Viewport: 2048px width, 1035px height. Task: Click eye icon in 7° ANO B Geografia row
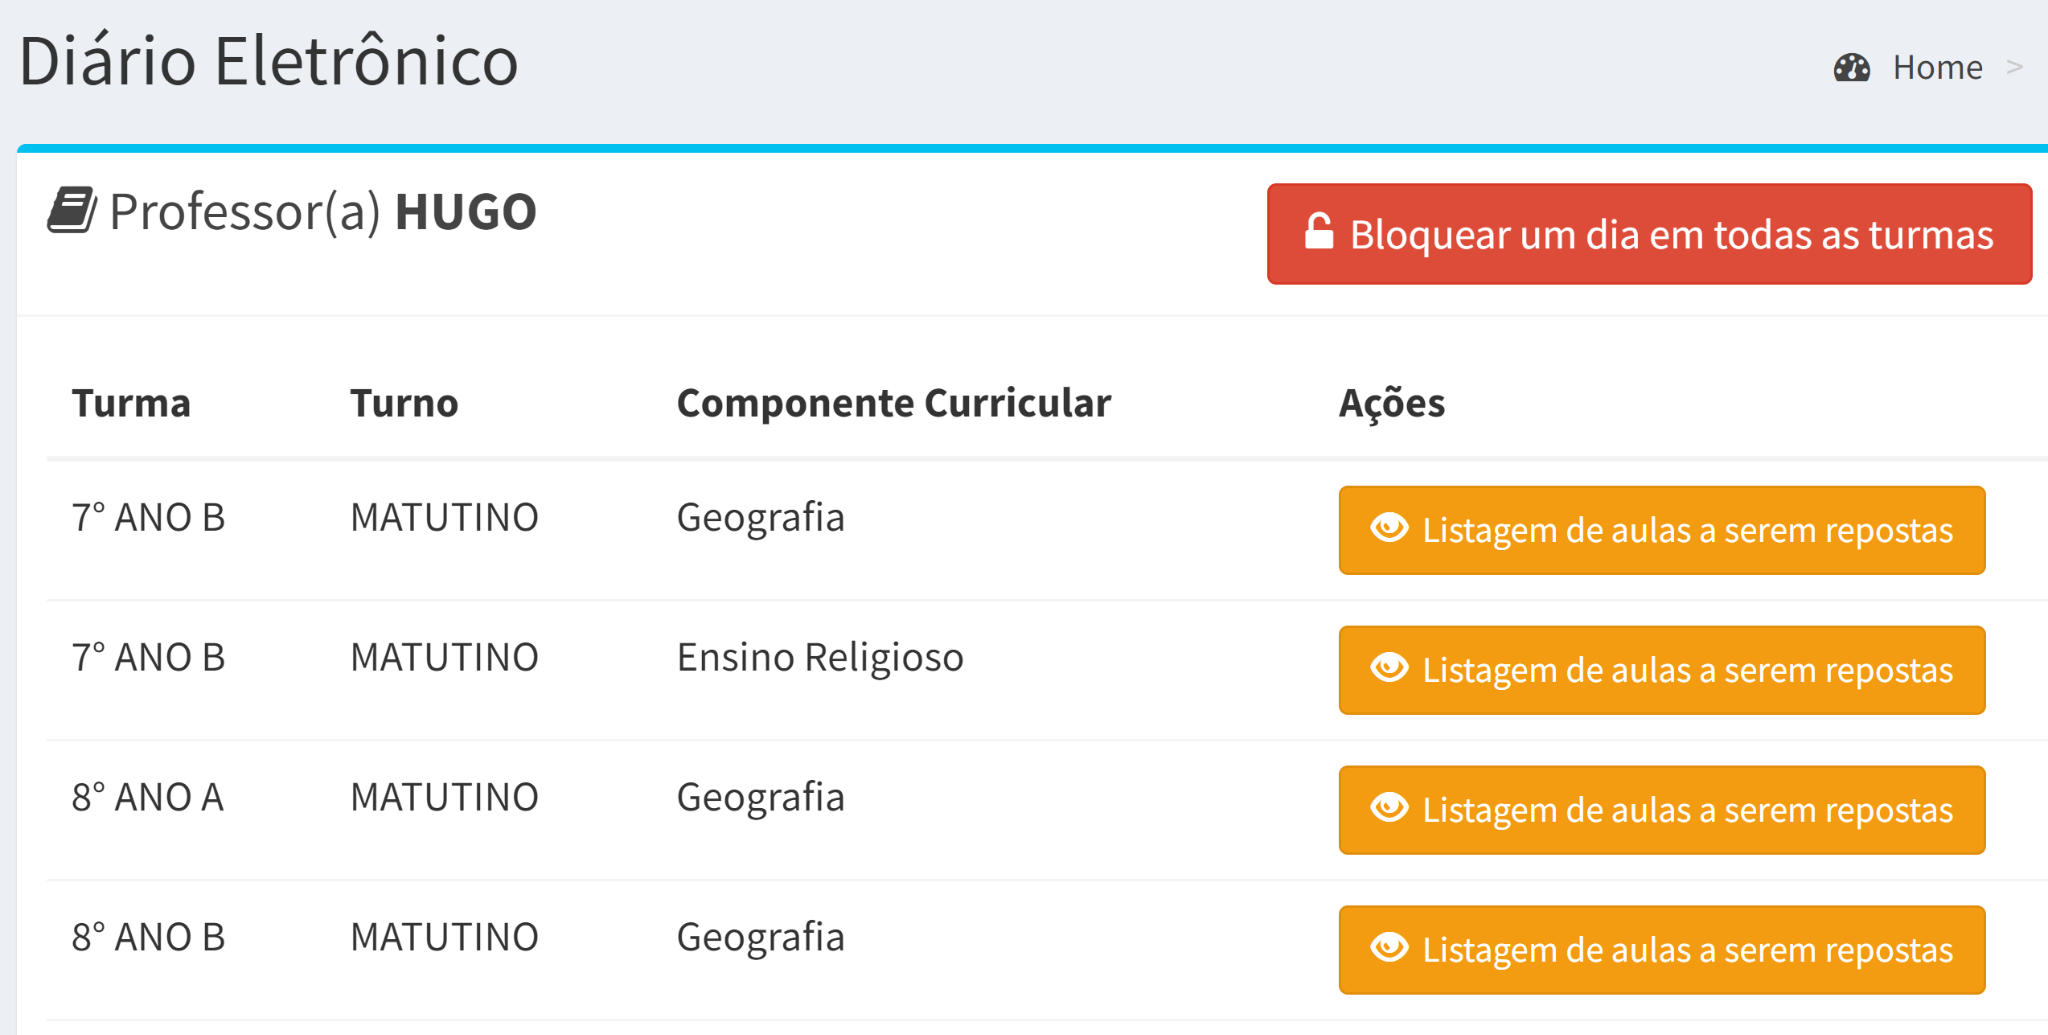coord(1389,528)
